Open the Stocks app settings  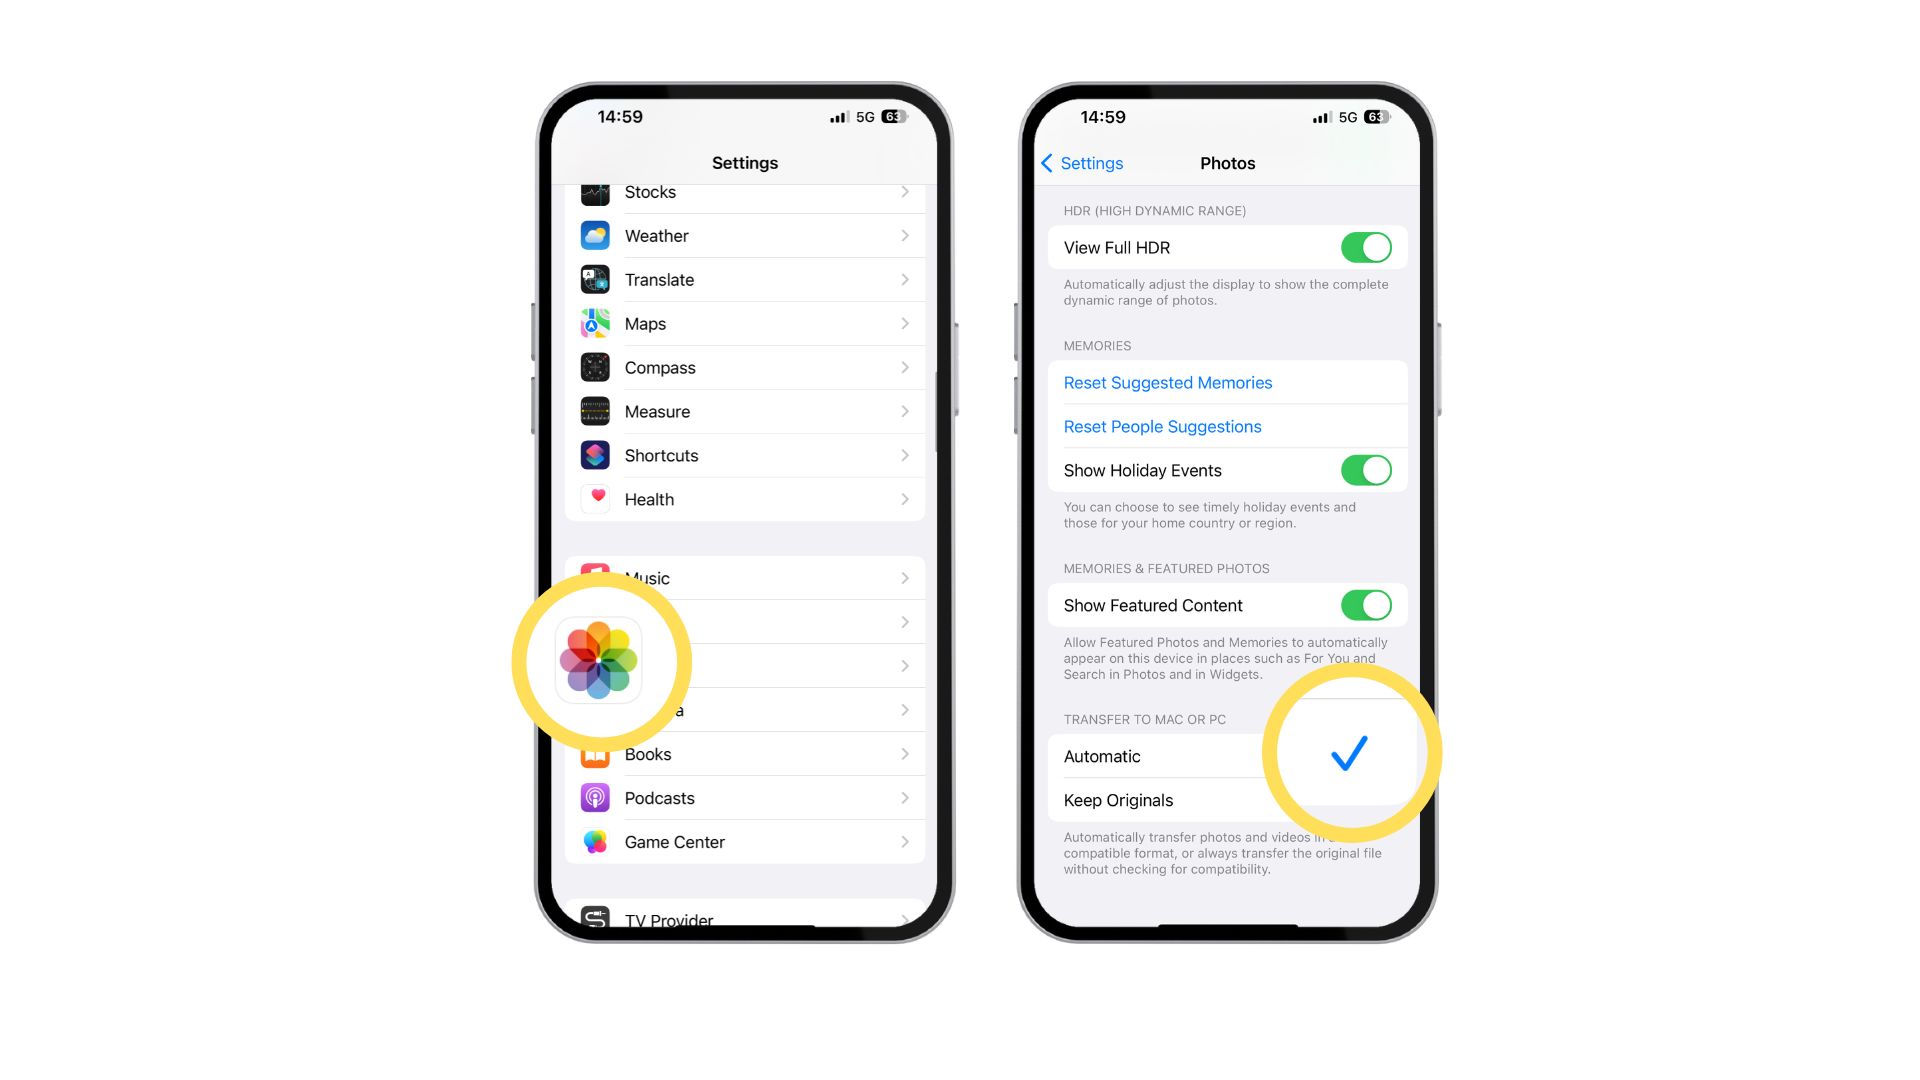746,193
